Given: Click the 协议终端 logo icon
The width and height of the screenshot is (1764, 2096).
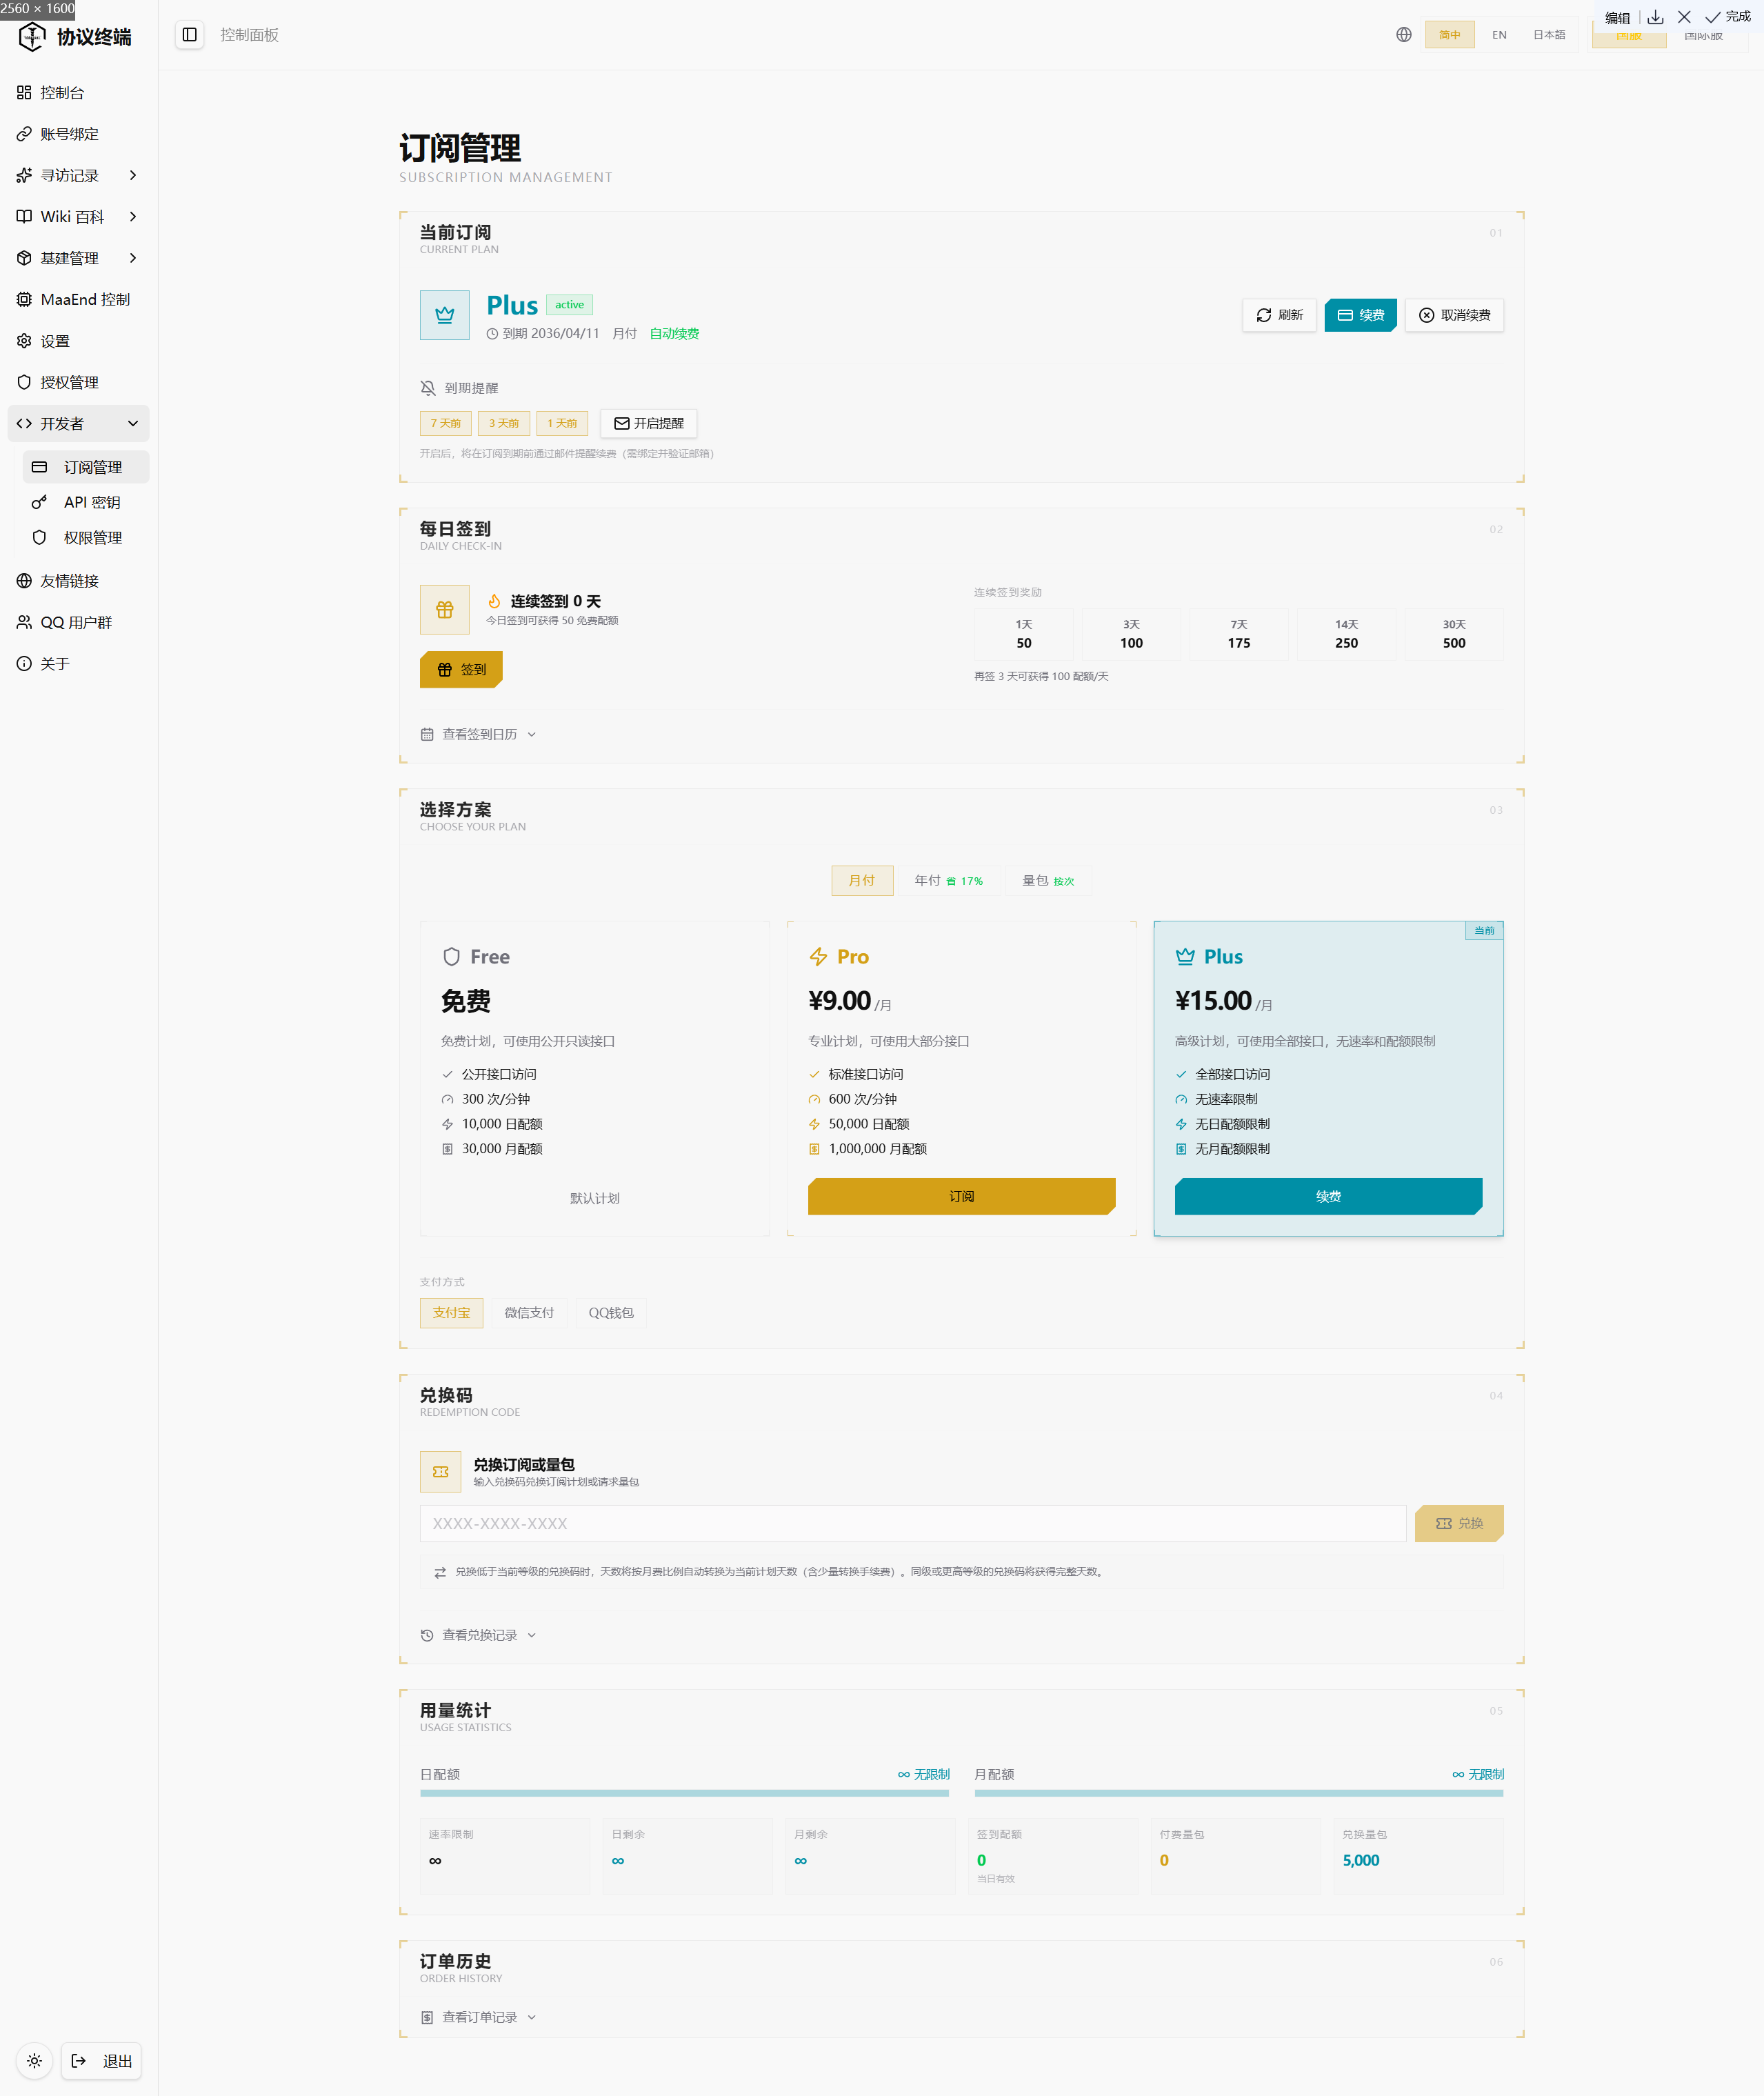Looking at the screenshot, I should pyautogui.click(x=32, y=37).
